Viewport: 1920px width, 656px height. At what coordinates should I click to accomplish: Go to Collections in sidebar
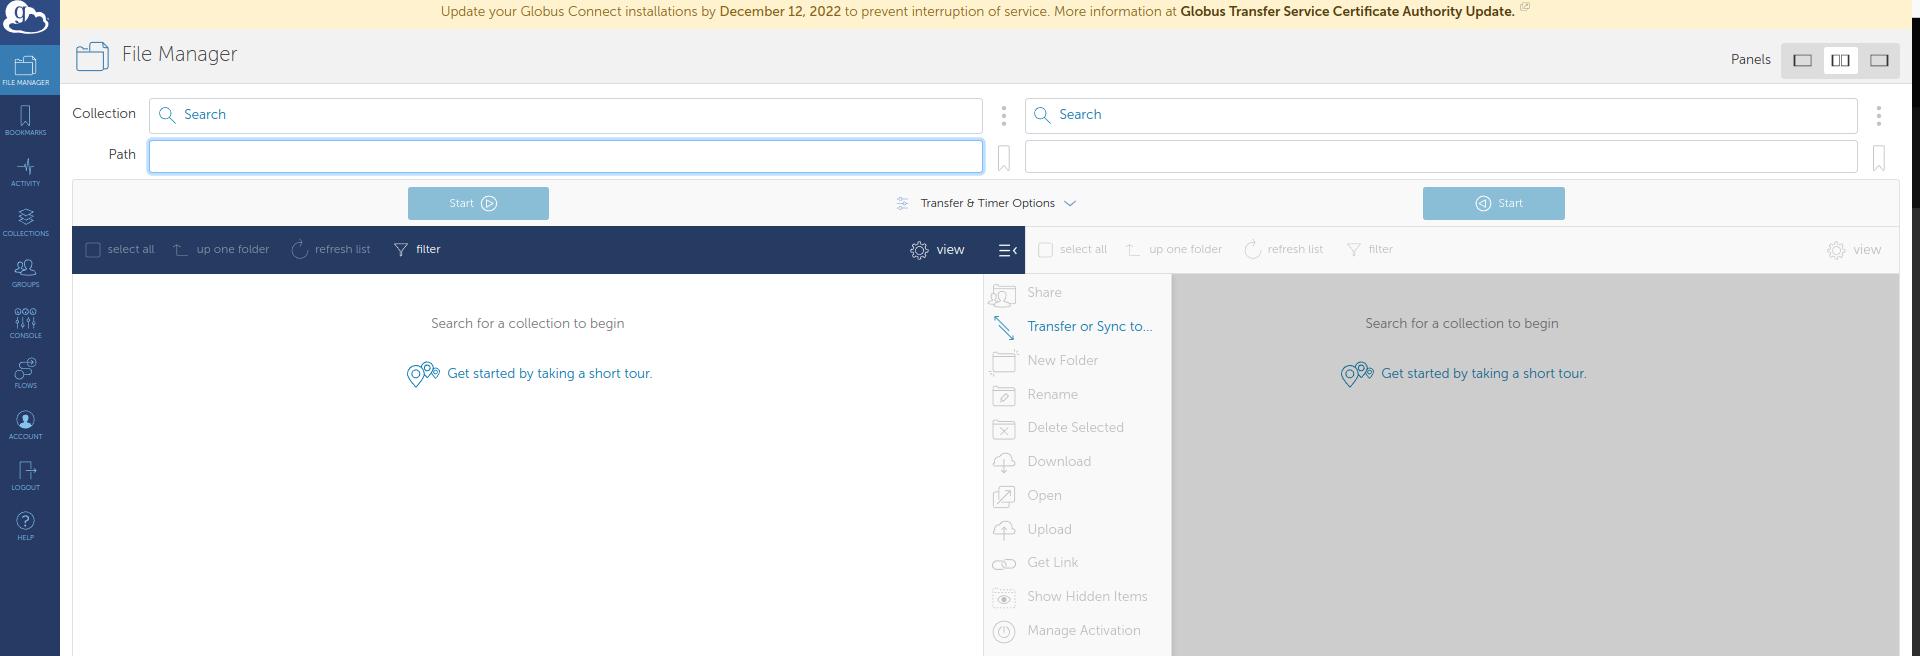(26, 221)
